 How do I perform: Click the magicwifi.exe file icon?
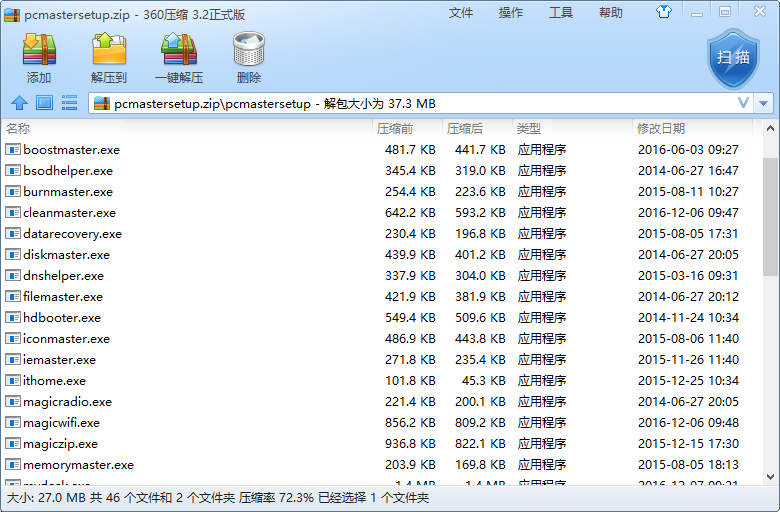tap(13, 422)
